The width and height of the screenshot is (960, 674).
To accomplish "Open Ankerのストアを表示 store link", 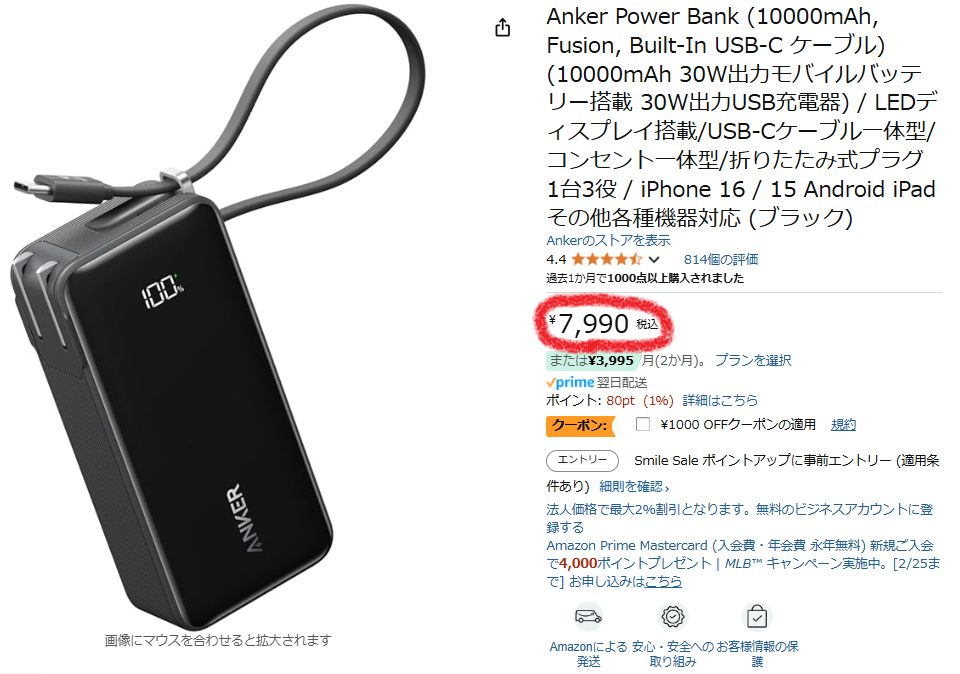I will pos(608,240).
